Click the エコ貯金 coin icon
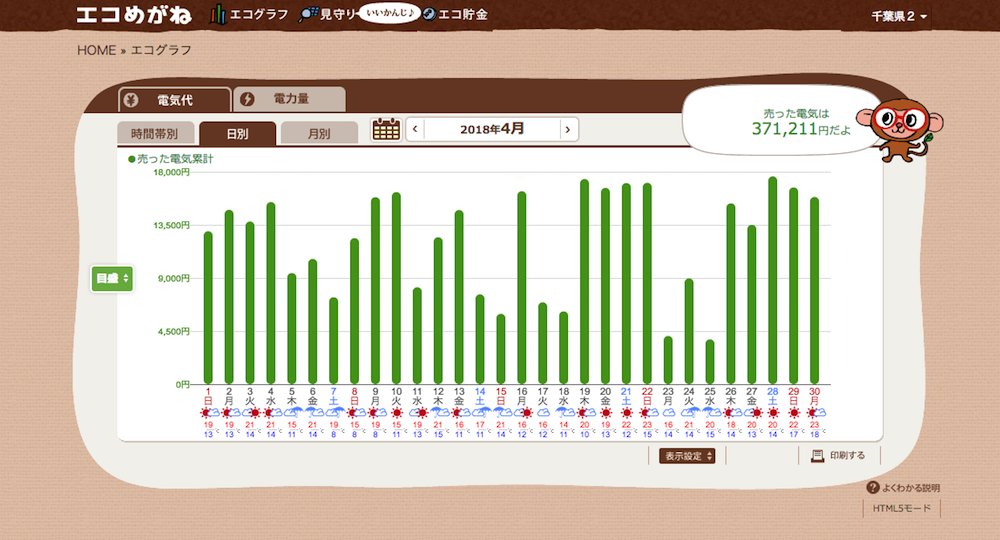This screenshot has width=1000, height=540. (x=429, y=14)
